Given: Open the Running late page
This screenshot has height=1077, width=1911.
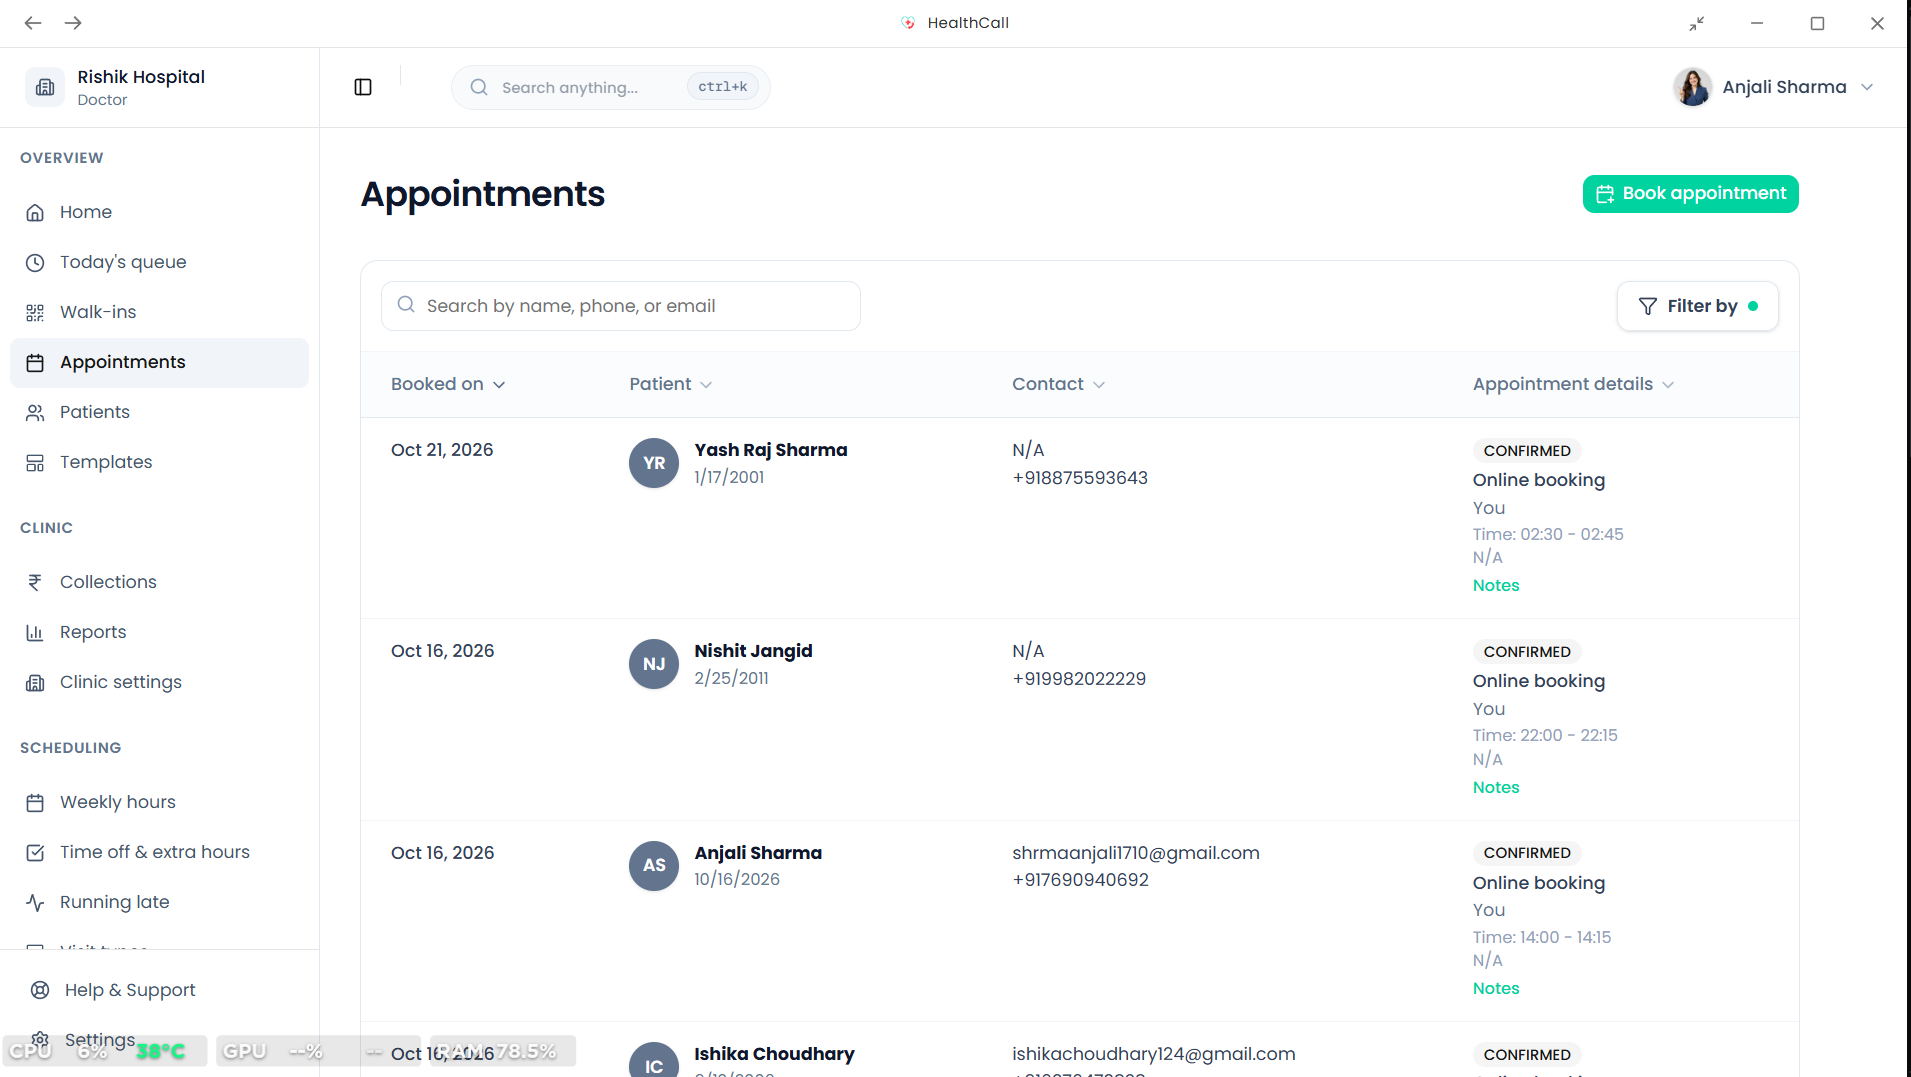Looking at the screenshot, I should (159, 902).
